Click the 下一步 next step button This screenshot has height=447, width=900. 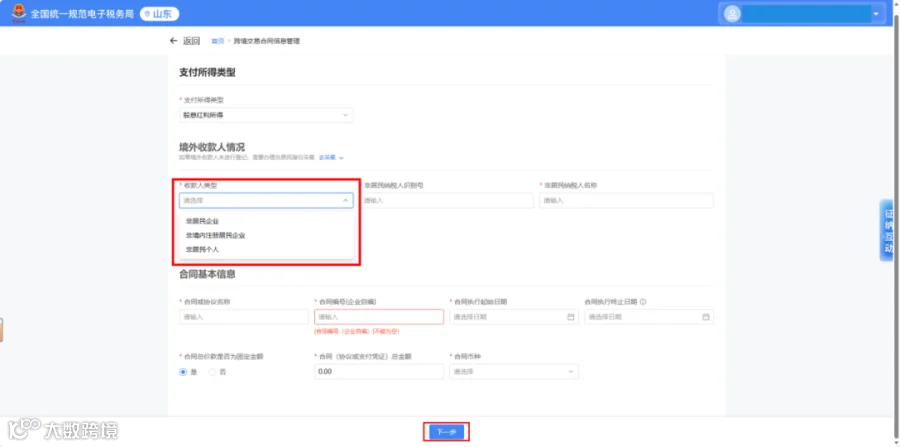point(447,432)
